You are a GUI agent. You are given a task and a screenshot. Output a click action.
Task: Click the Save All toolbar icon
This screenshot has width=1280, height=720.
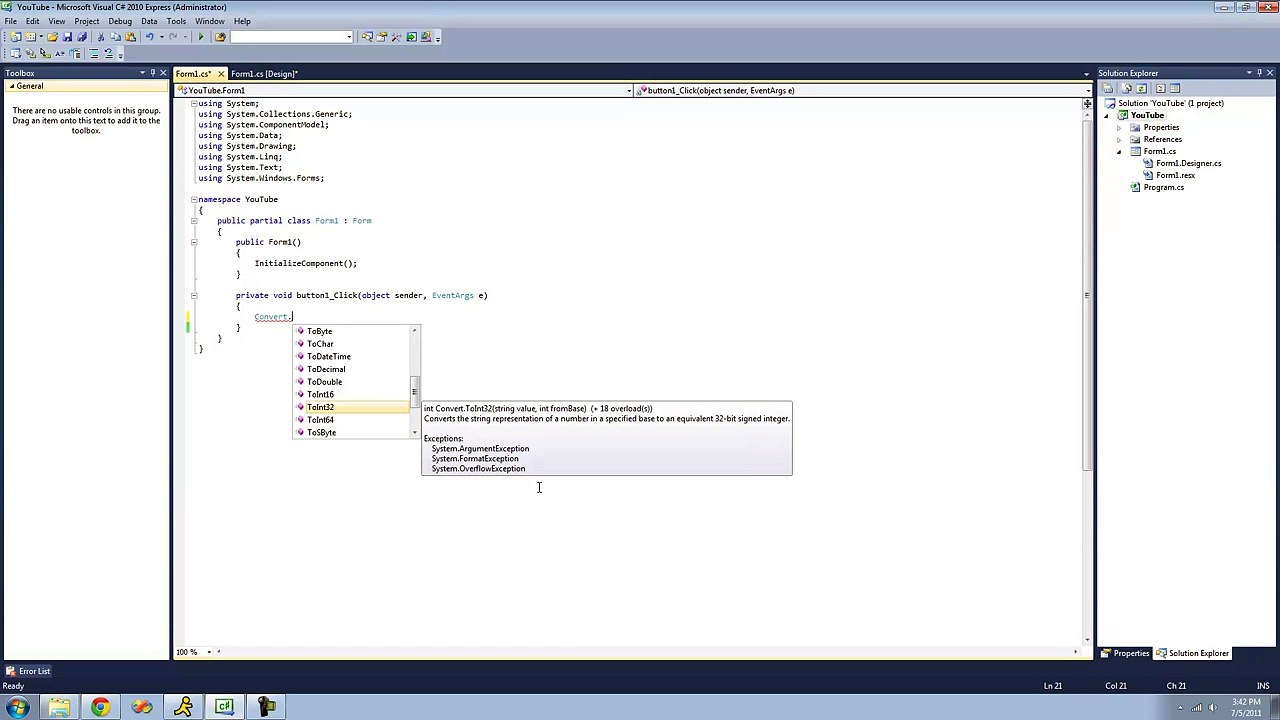point(82,37)
